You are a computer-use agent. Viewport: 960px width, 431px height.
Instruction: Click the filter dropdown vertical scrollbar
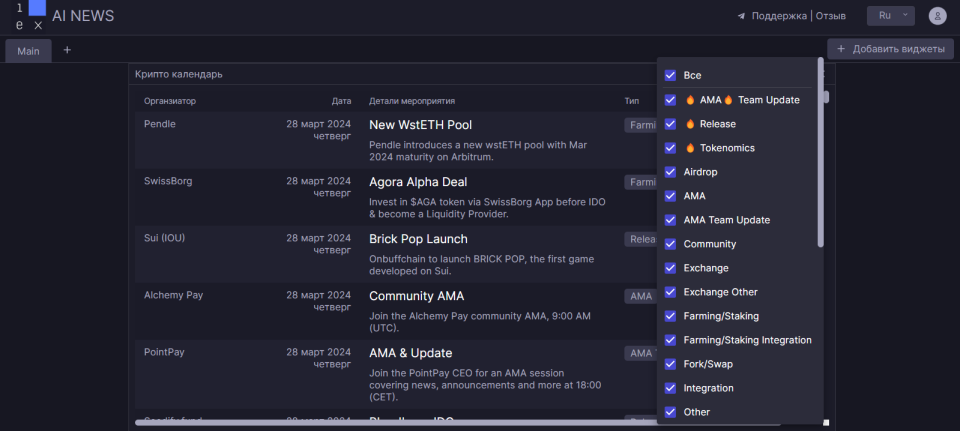[x=820, y=153]
